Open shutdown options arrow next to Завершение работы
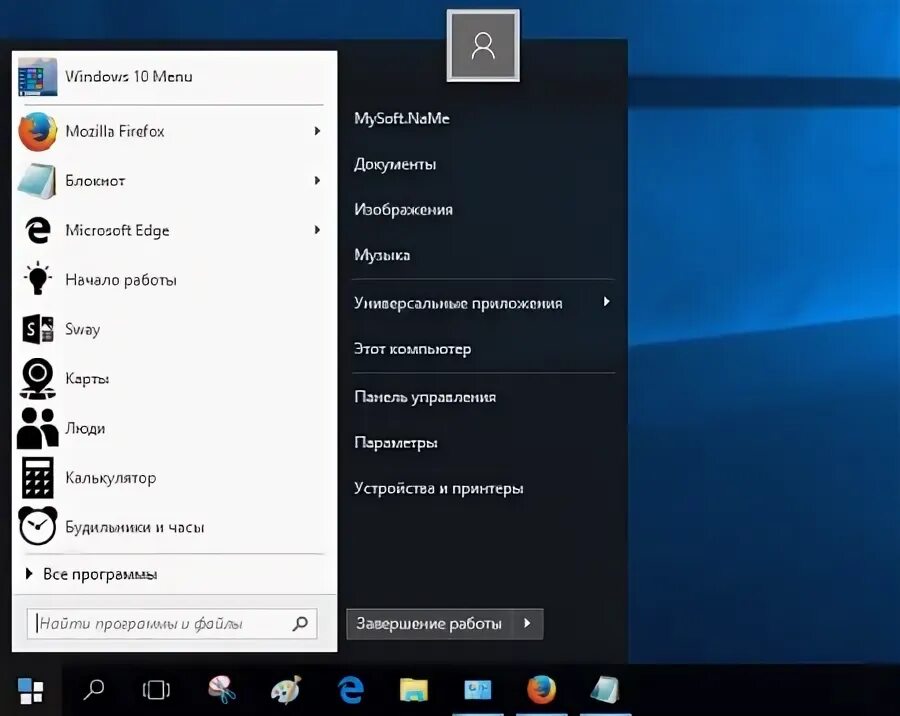The width and height of the screenshot is (900, 716). click(527, 624)
